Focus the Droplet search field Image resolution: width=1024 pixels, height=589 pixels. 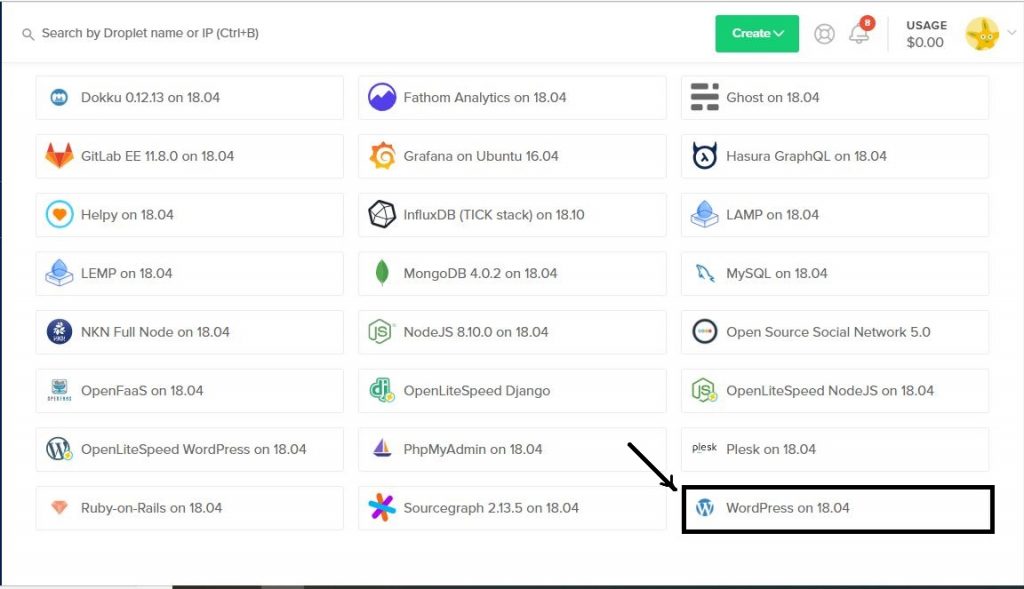coord(150,33)
